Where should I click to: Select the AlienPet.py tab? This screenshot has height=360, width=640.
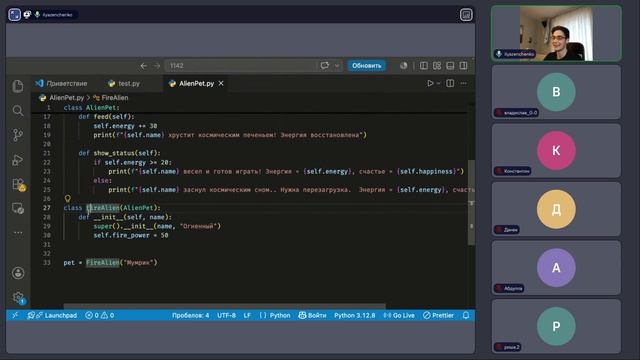pos(192,83)
